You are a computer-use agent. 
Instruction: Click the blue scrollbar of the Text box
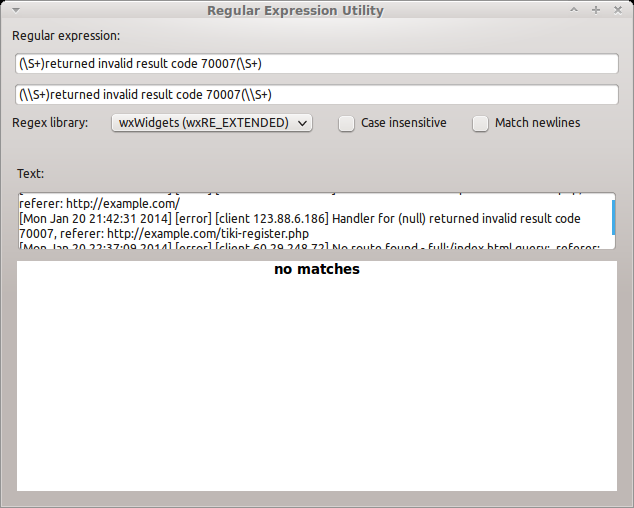tap(613, 217)
